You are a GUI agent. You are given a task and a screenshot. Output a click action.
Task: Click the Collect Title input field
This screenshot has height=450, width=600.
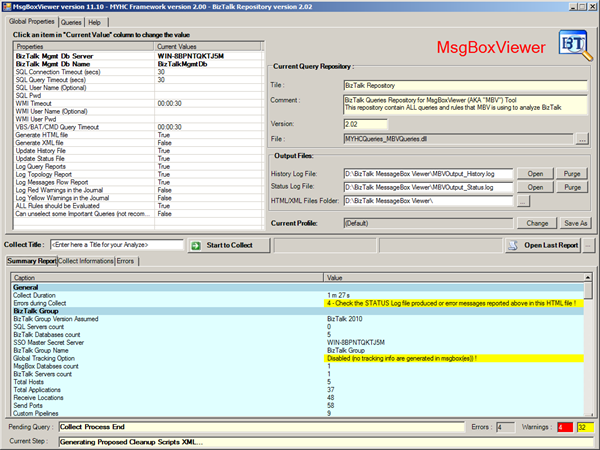point(115,244)
